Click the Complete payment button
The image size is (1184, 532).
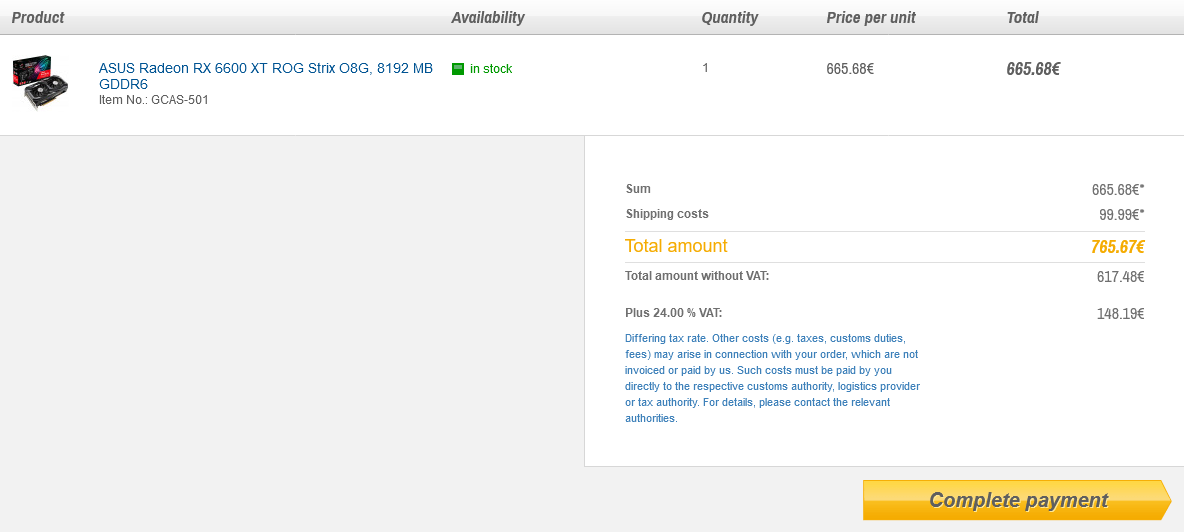tap(1016, 500)
